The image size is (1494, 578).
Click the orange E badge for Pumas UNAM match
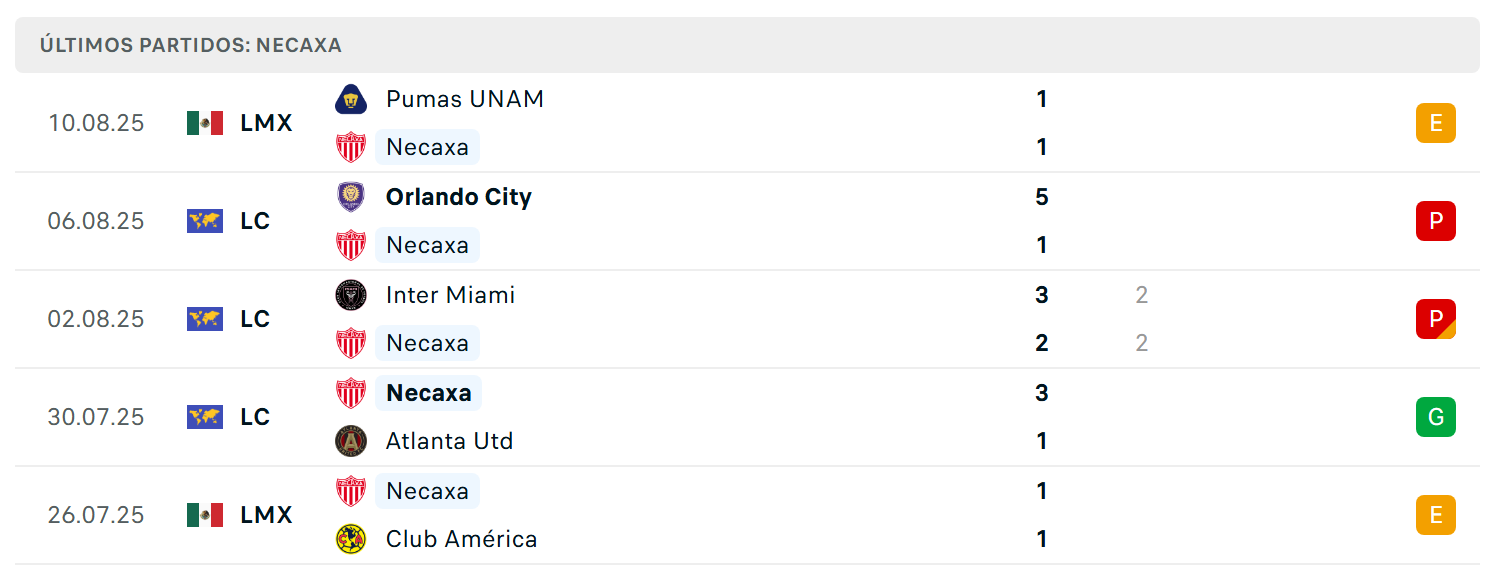pyautogui.click(x=1436, y=123)
